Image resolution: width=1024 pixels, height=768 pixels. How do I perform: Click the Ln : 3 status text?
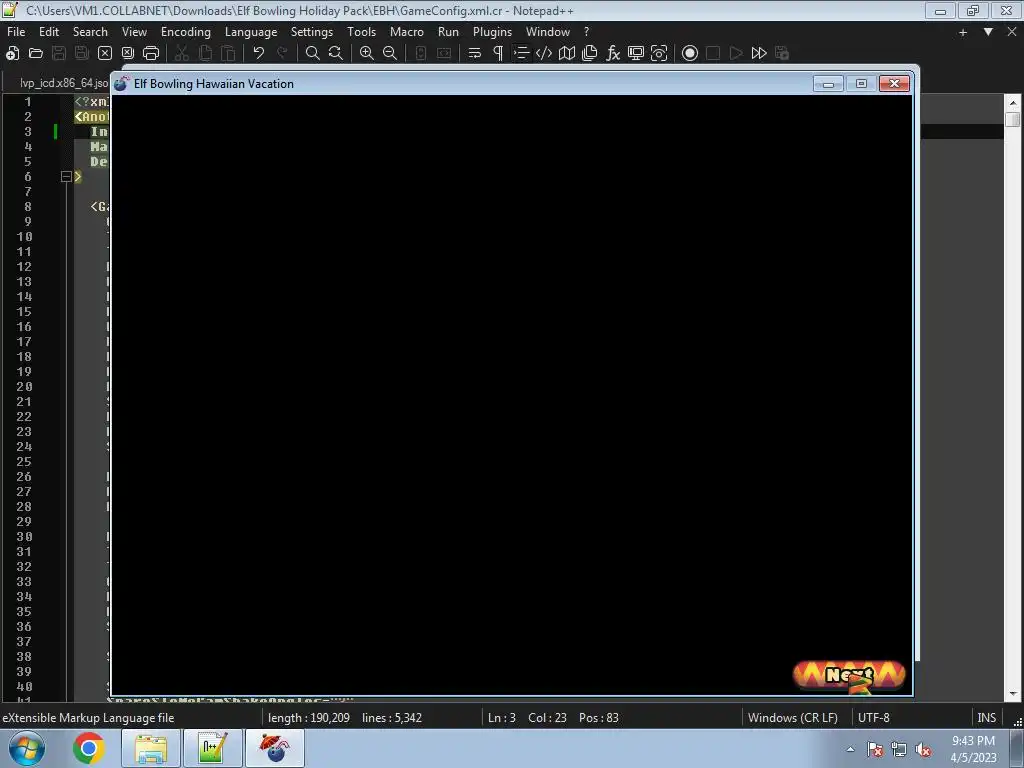point(502,717)
